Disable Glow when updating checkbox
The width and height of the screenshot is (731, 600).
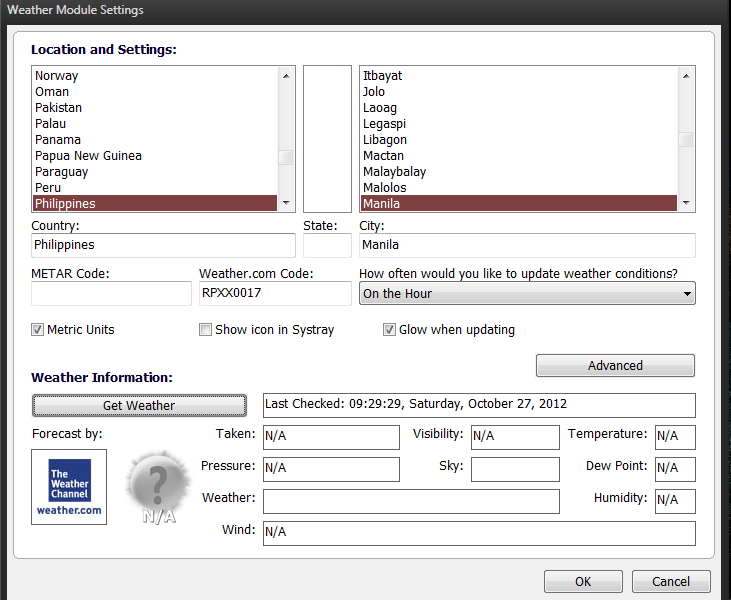click(x=390, y=330)
